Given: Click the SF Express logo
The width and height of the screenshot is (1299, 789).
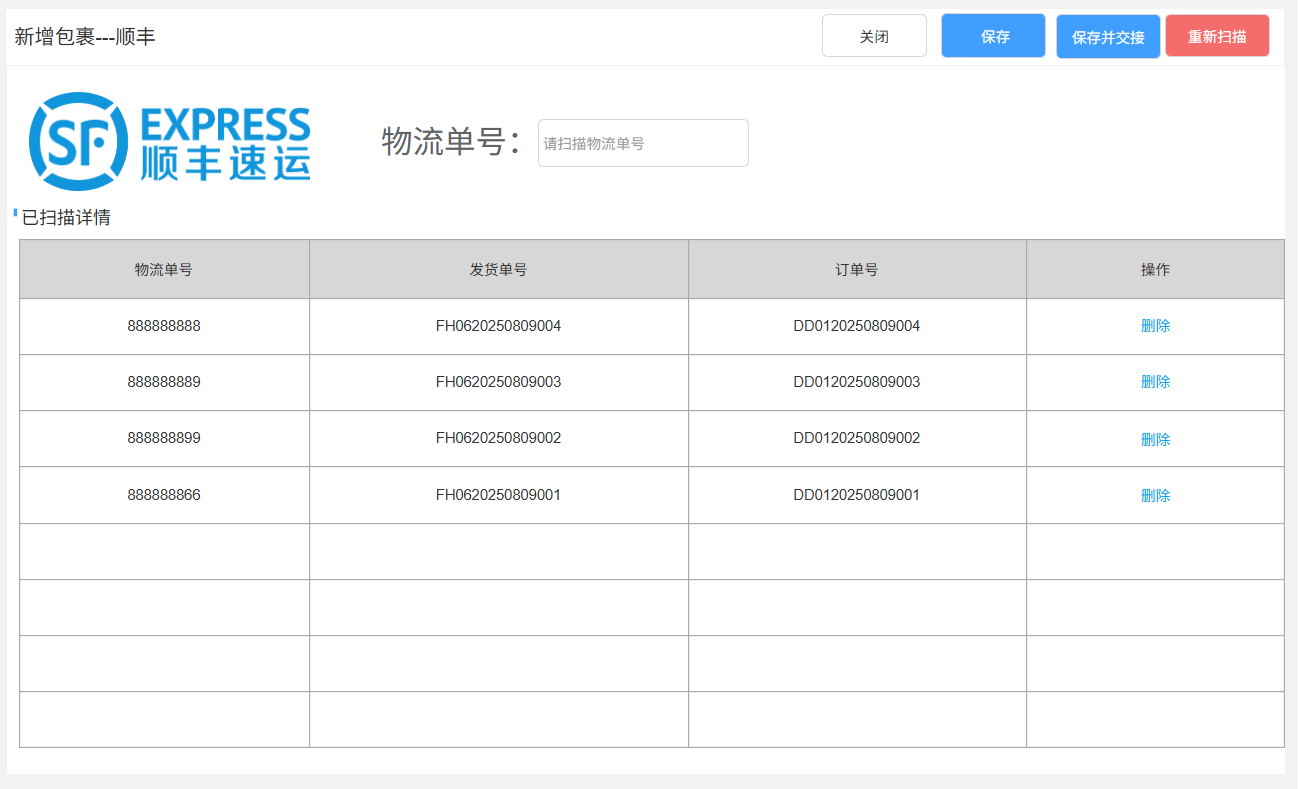Looking at the screenshot, I should pos(170,142).
